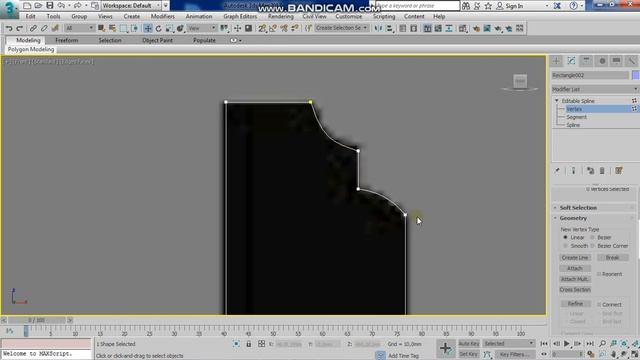The width and height of the screenshot is (640, 360).
Task: Toggle Set Key mode
Action: (469, 354)
